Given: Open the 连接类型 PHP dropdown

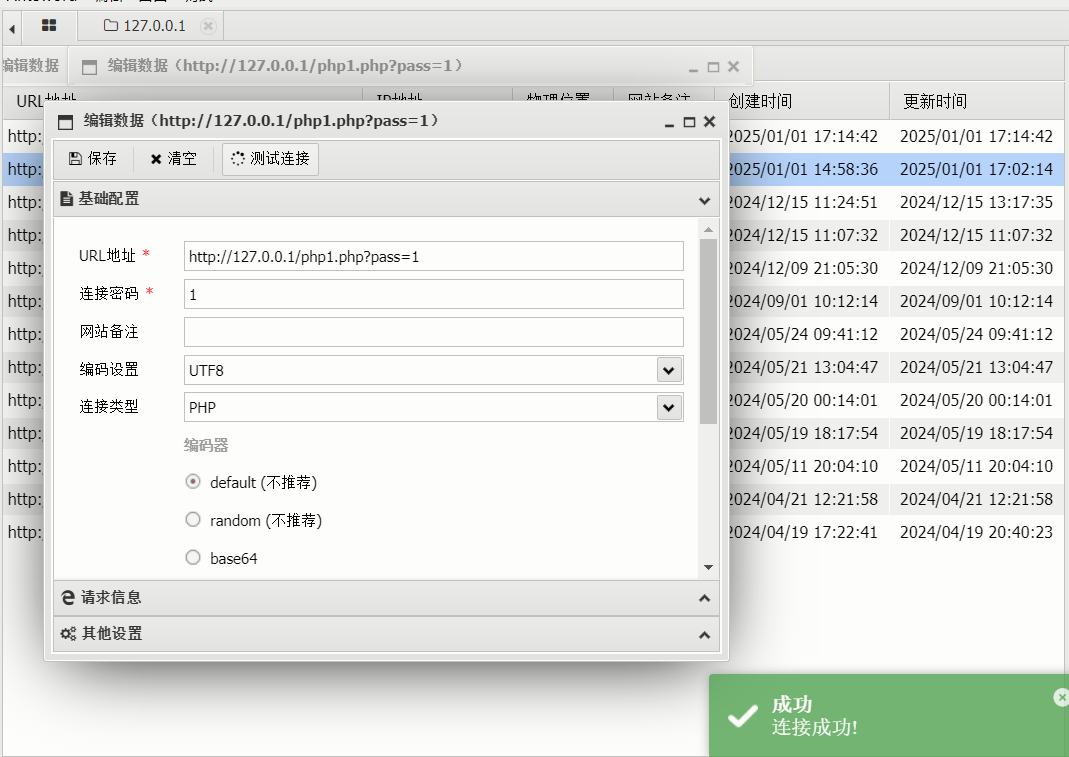Looking at the screenshot, I should [x=668, y=408].
